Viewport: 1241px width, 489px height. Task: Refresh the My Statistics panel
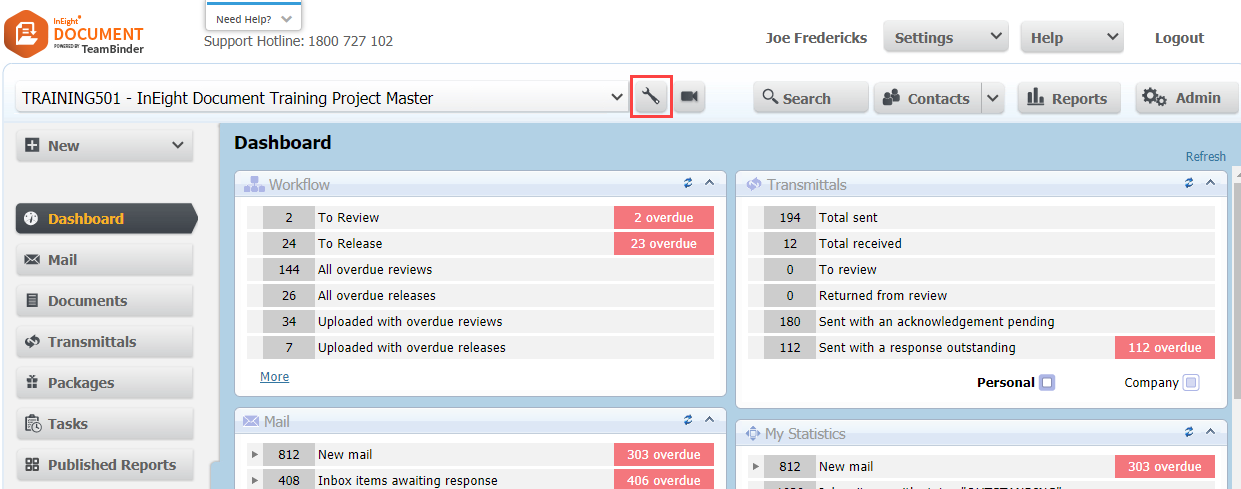1189,432
